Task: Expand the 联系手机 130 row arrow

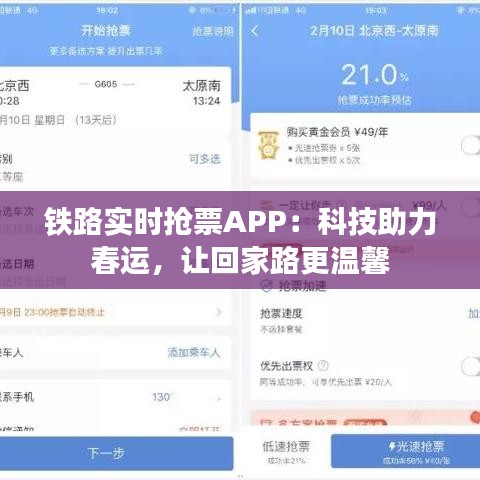Action: 219,398
